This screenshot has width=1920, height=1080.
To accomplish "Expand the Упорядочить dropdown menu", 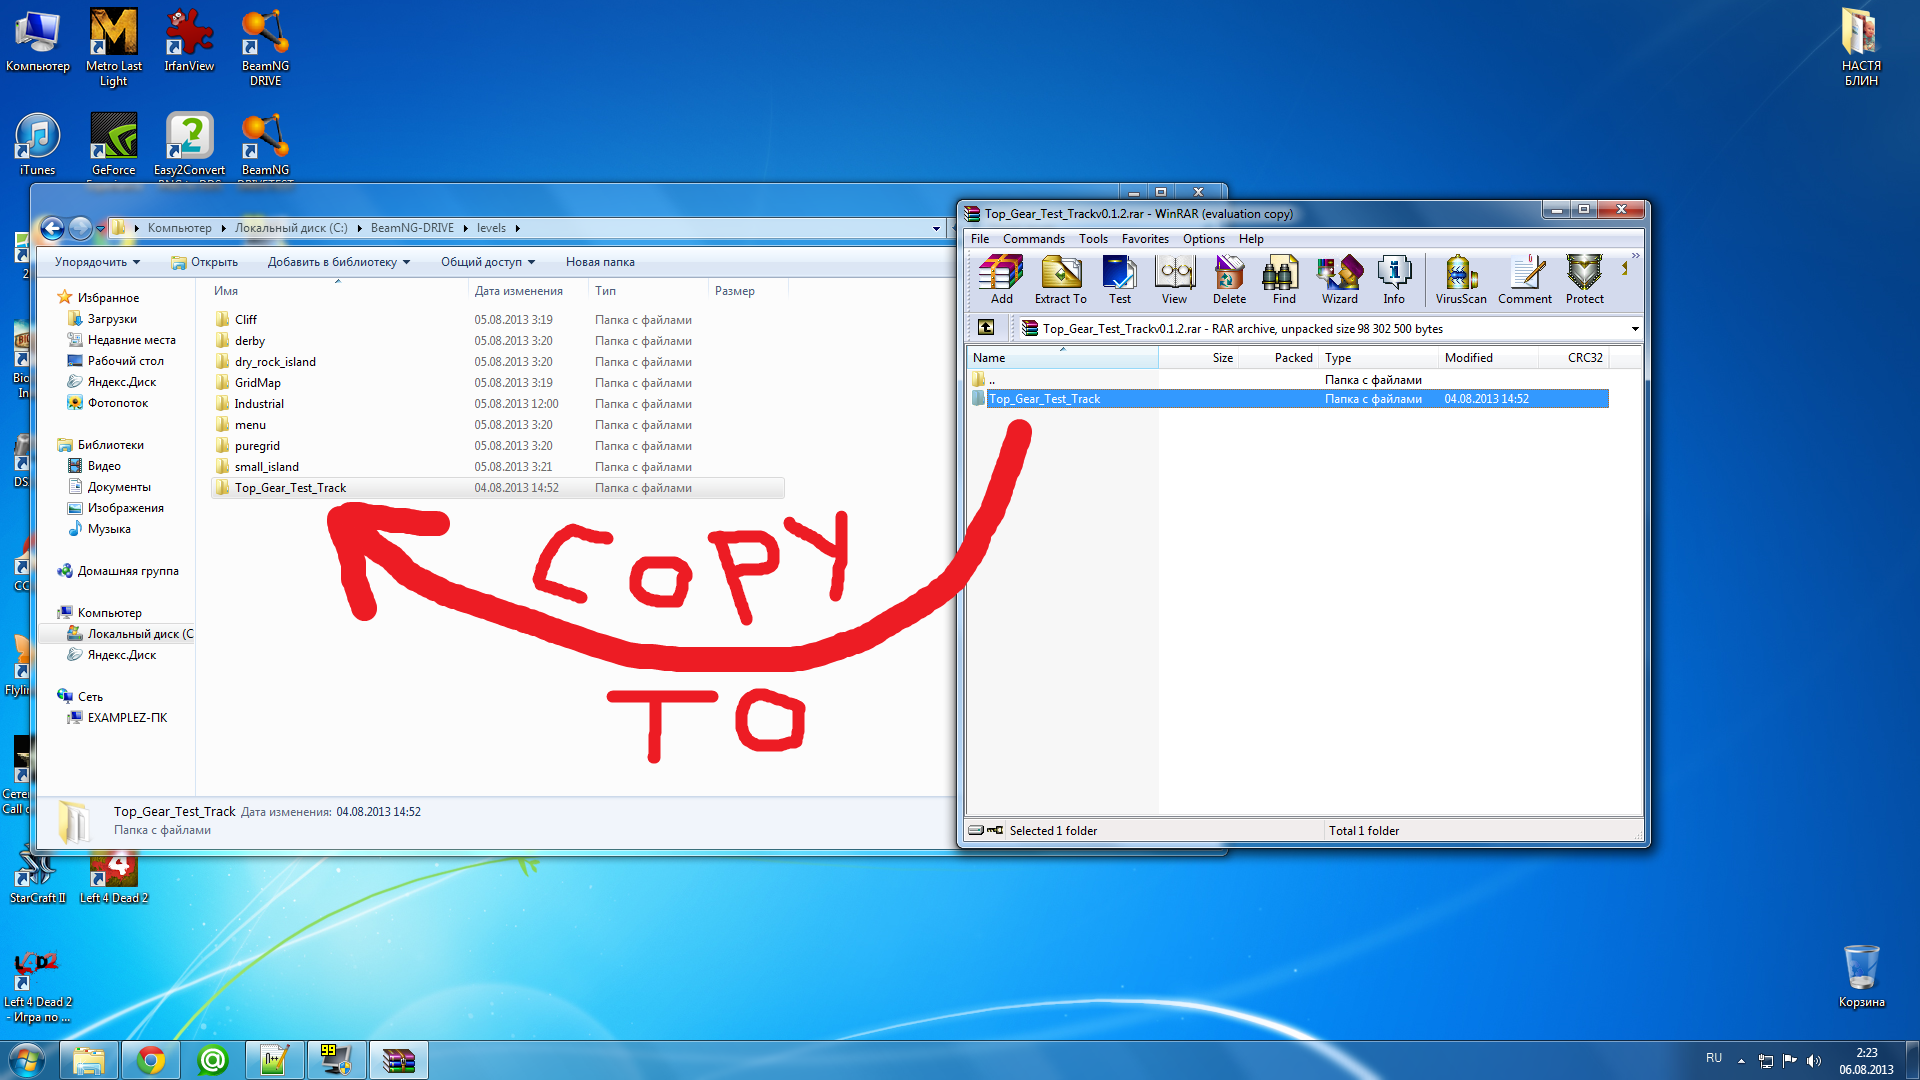I will [x=97, y=262].
